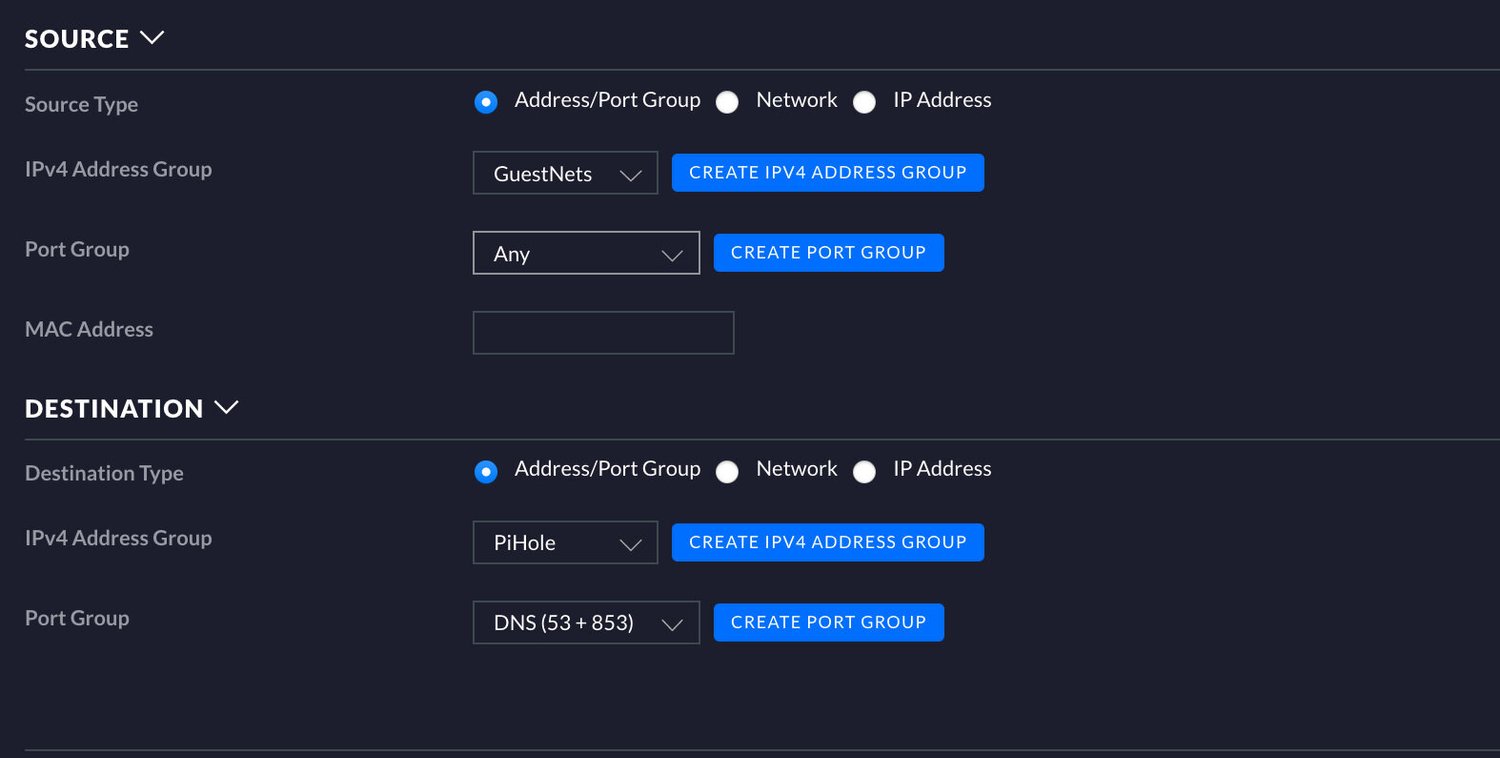
Task: Select IP Address as the Destination Type
Action: (x=864, y=471)
